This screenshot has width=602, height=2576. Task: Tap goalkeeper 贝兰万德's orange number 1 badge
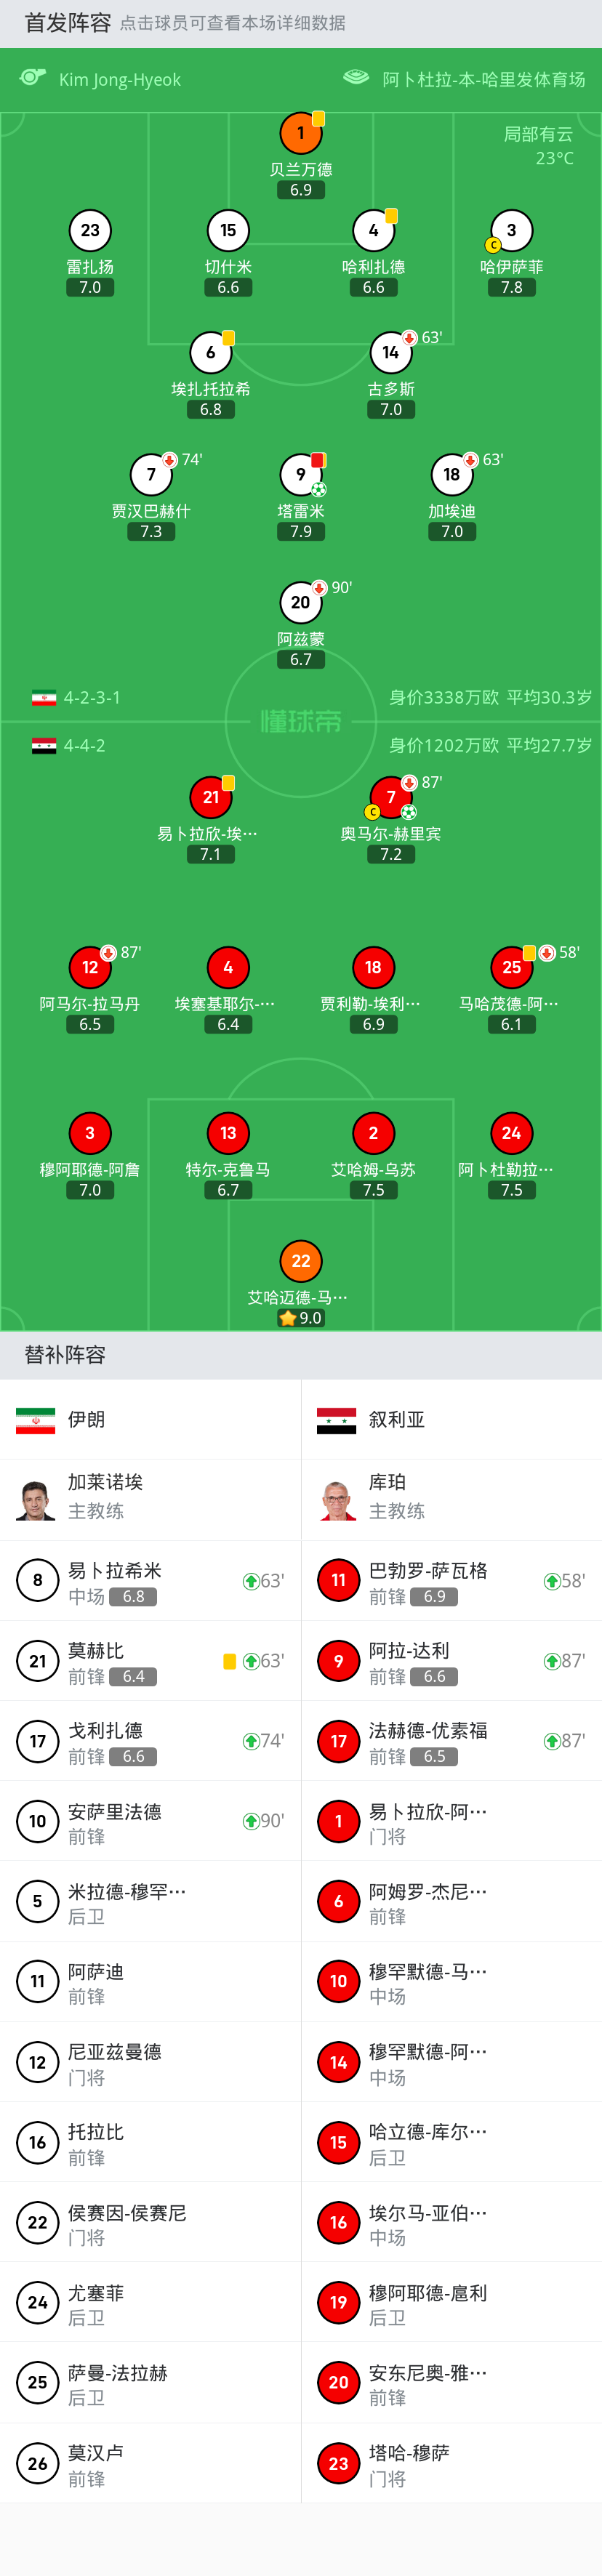[300, 133]
